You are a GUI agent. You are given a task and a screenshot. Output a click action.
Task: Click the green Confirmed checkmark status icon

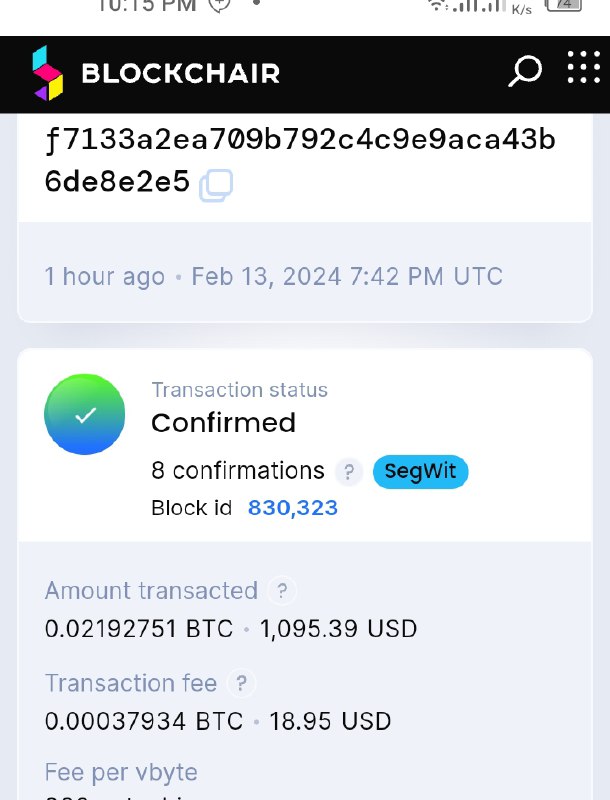85,414
